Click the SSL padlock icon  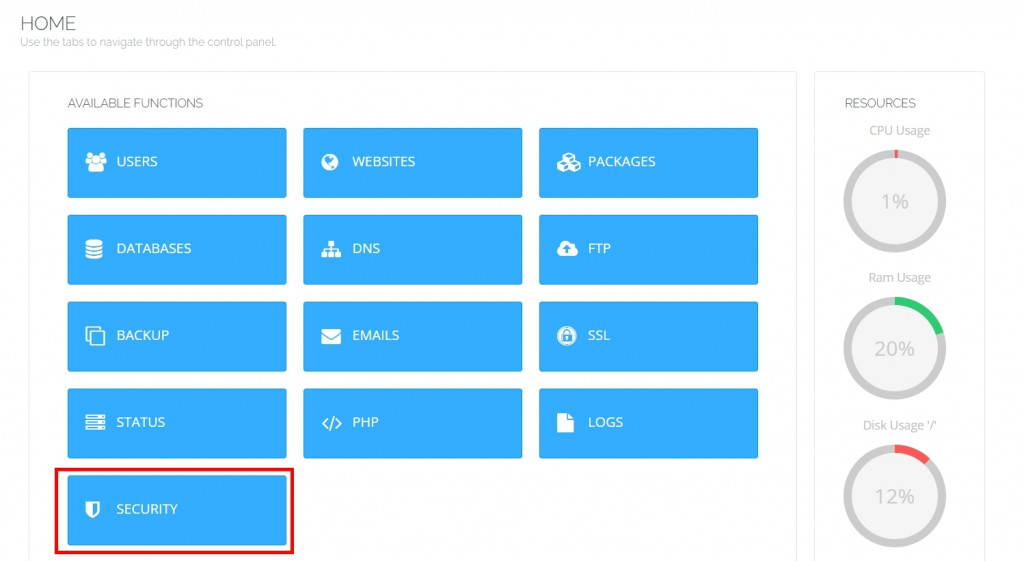pyautogui.click(x=566, y=336)
